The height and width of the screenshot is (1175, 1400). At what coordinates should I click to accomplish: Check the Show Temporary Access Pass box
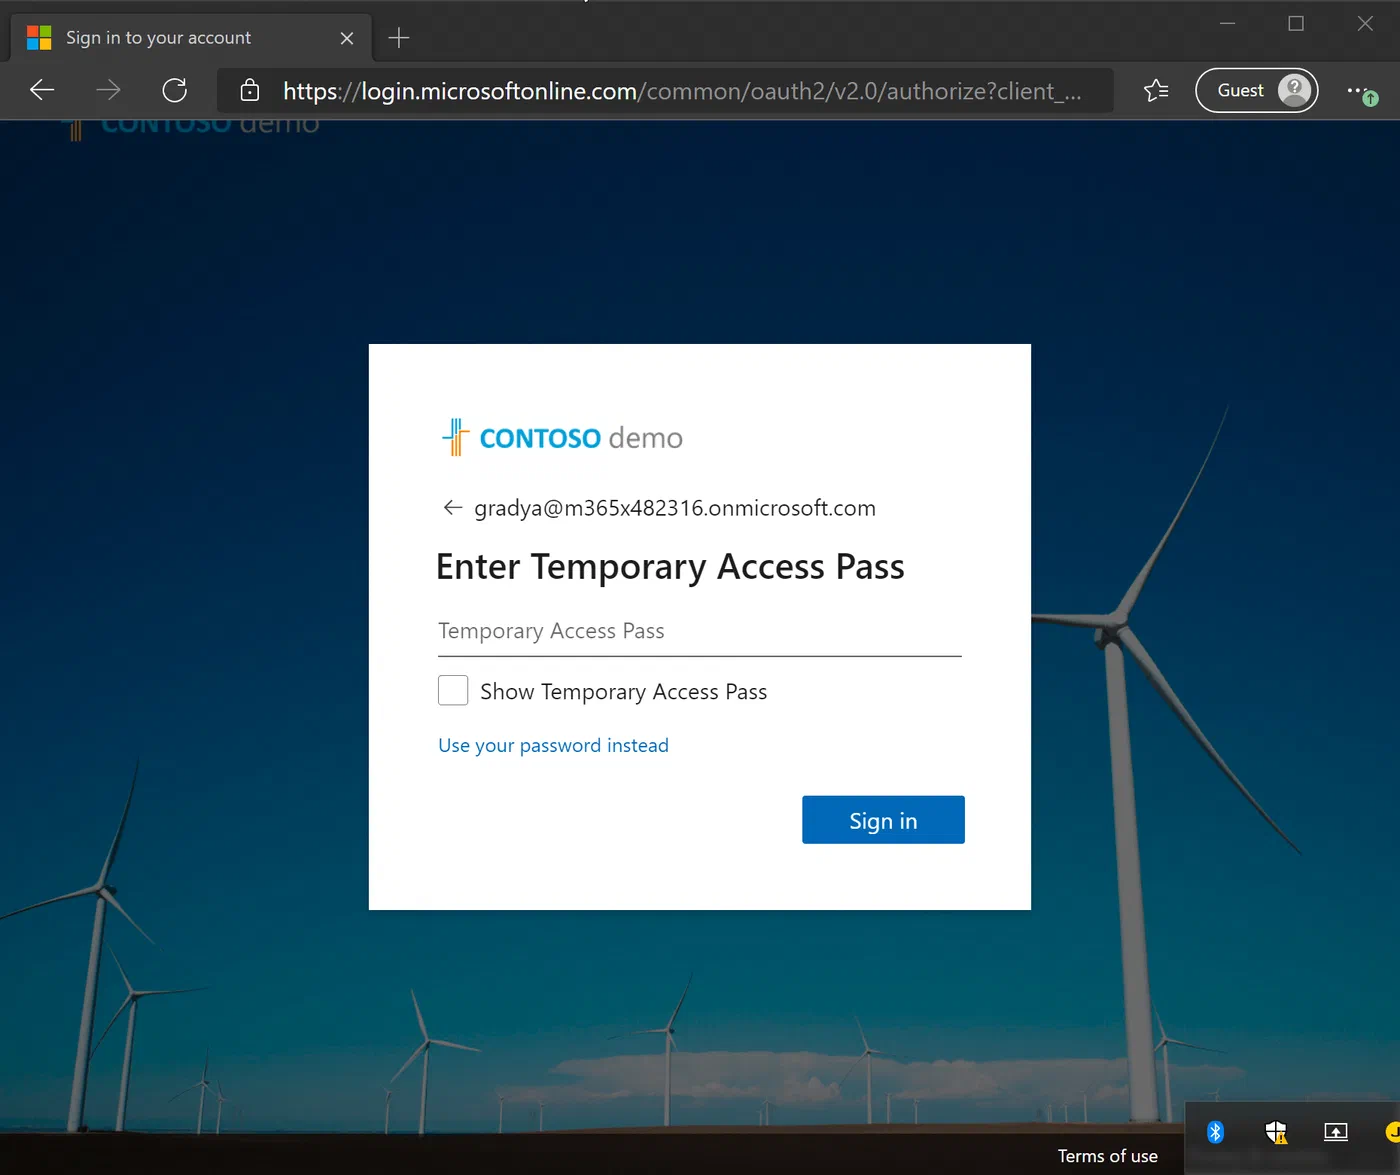(x=453, y=690)
